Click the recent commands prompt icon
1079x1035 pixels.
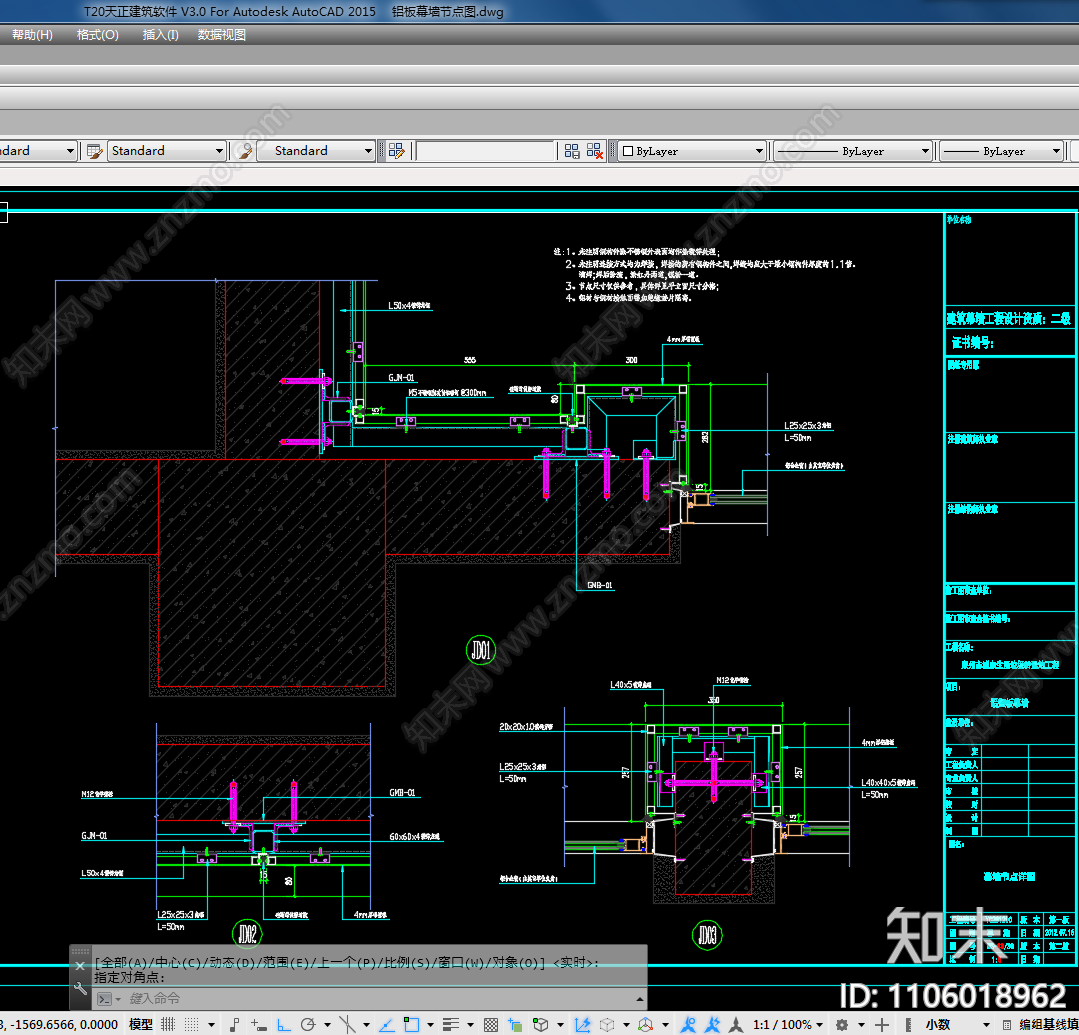click(105, 999)
